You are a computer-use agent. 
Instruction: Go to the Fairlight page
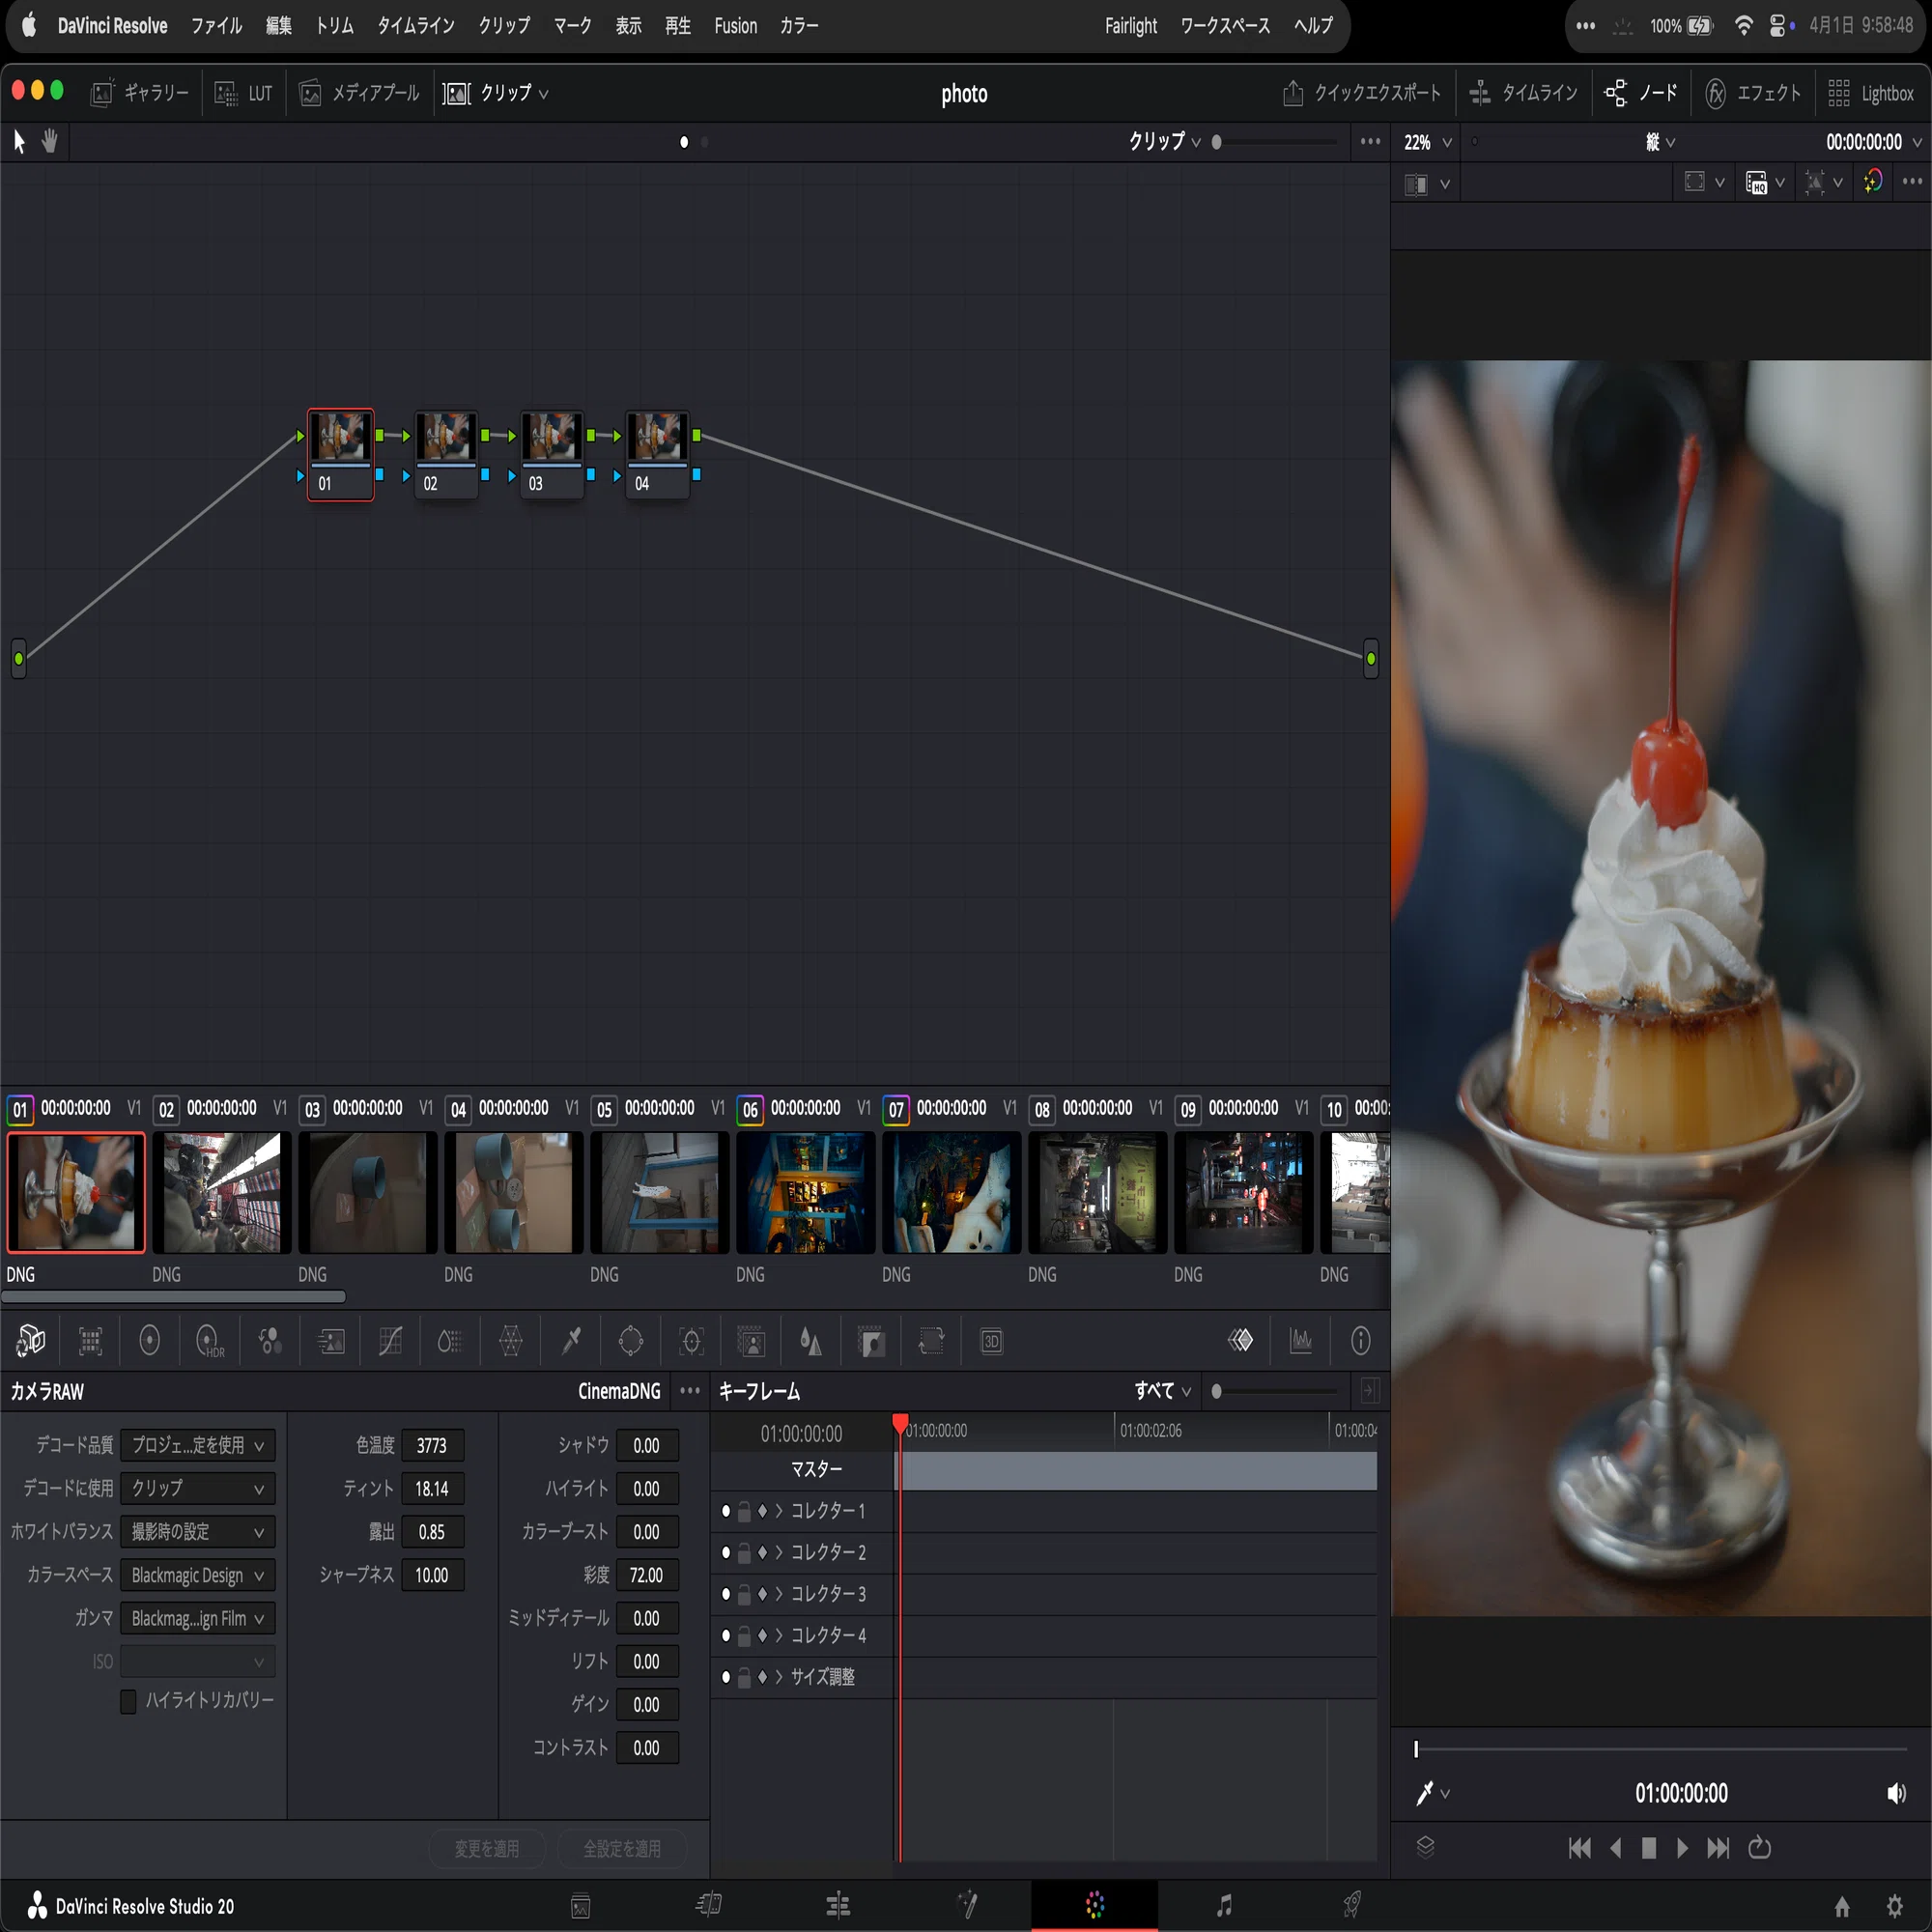(x=1224, y=1905)
